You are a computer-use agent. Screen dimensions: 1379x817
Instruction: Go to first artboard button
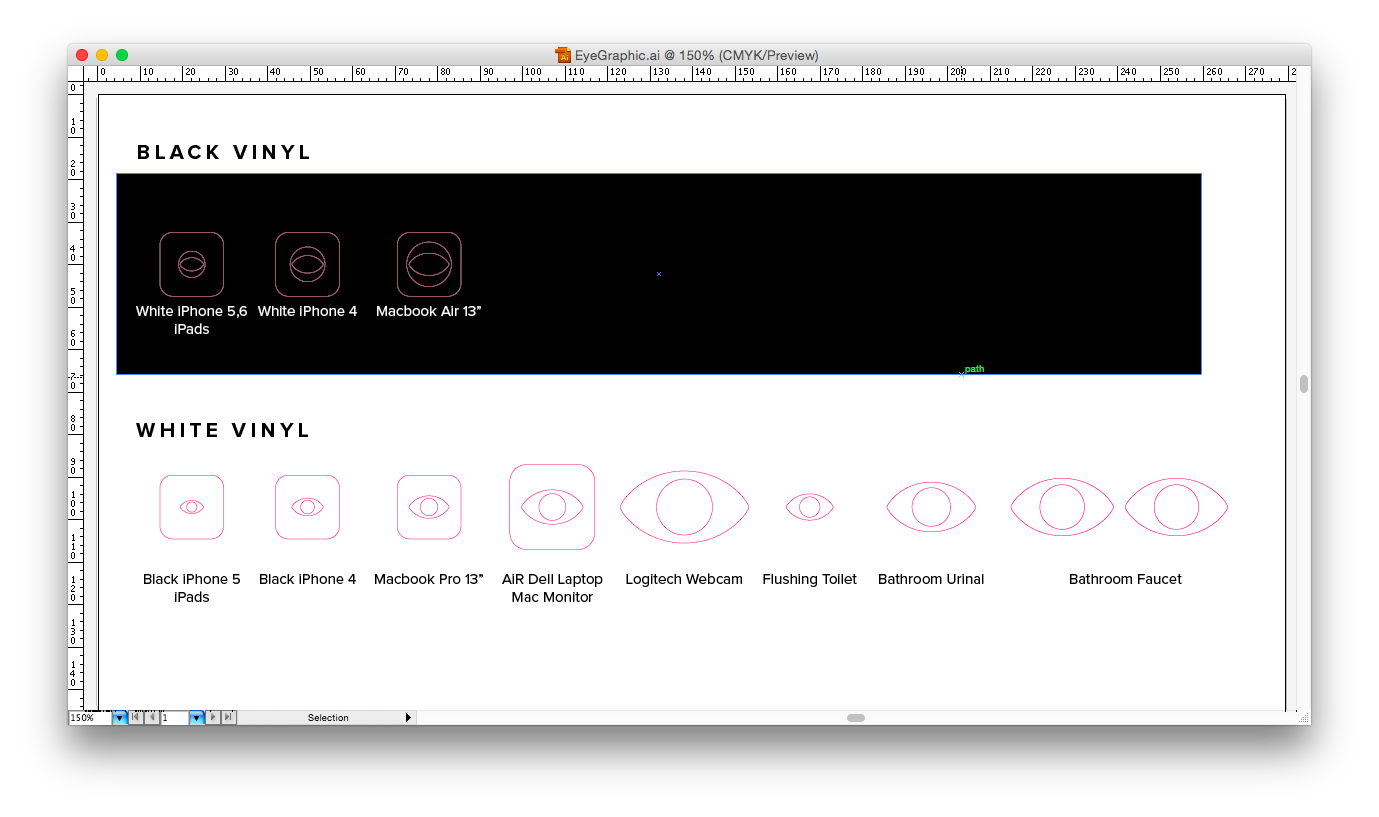tap(136, 718)
